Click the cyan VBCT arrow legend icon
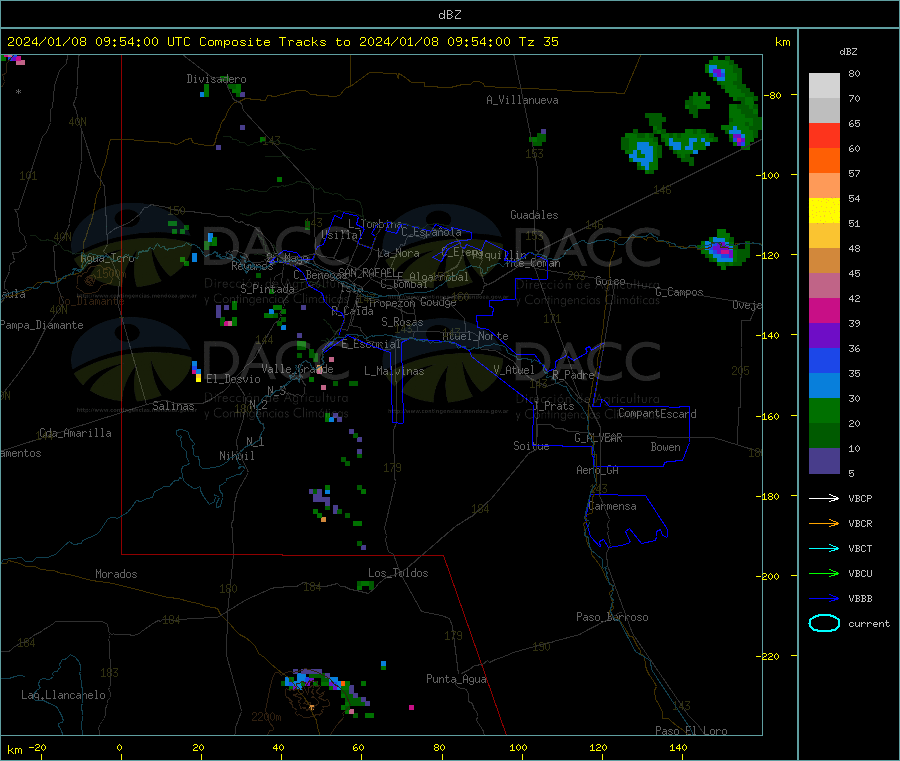 click(824, 549)
